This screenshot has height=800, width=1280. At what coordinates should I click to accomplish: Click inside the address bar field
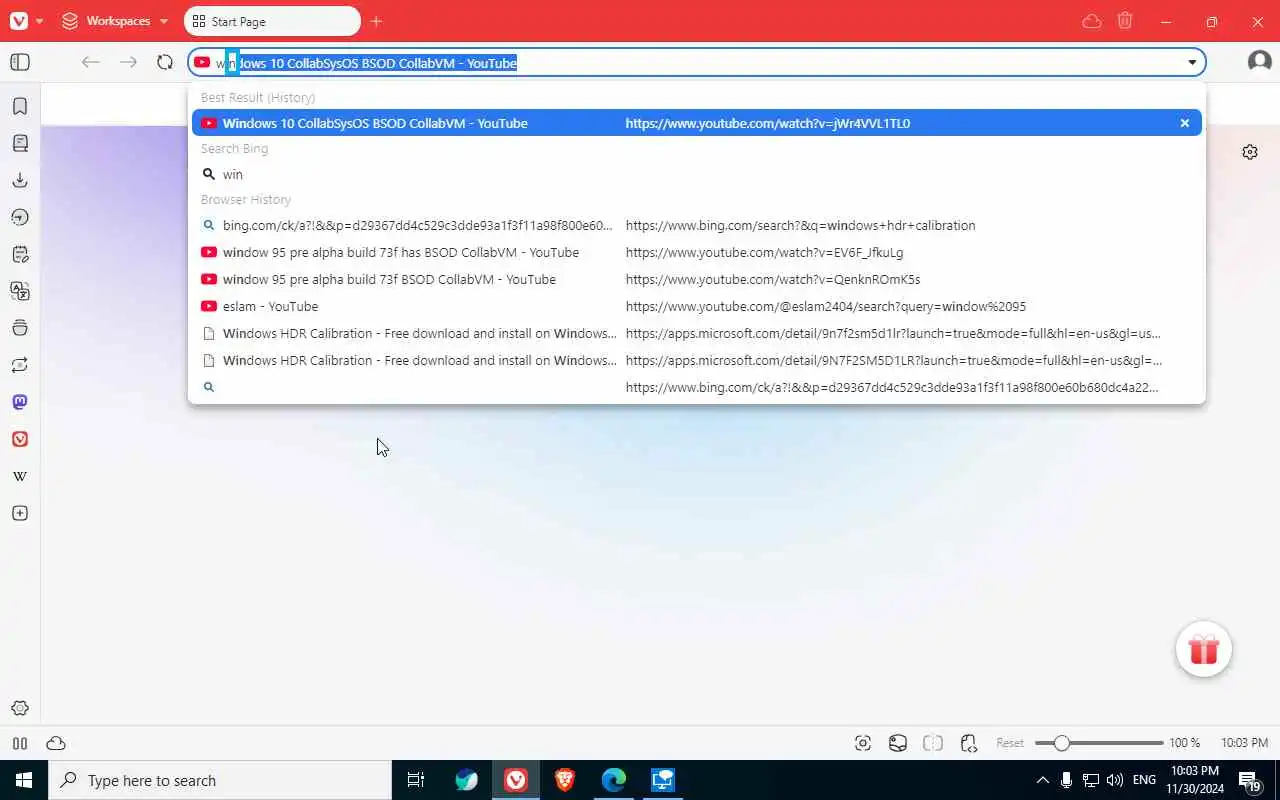[696, 62]
